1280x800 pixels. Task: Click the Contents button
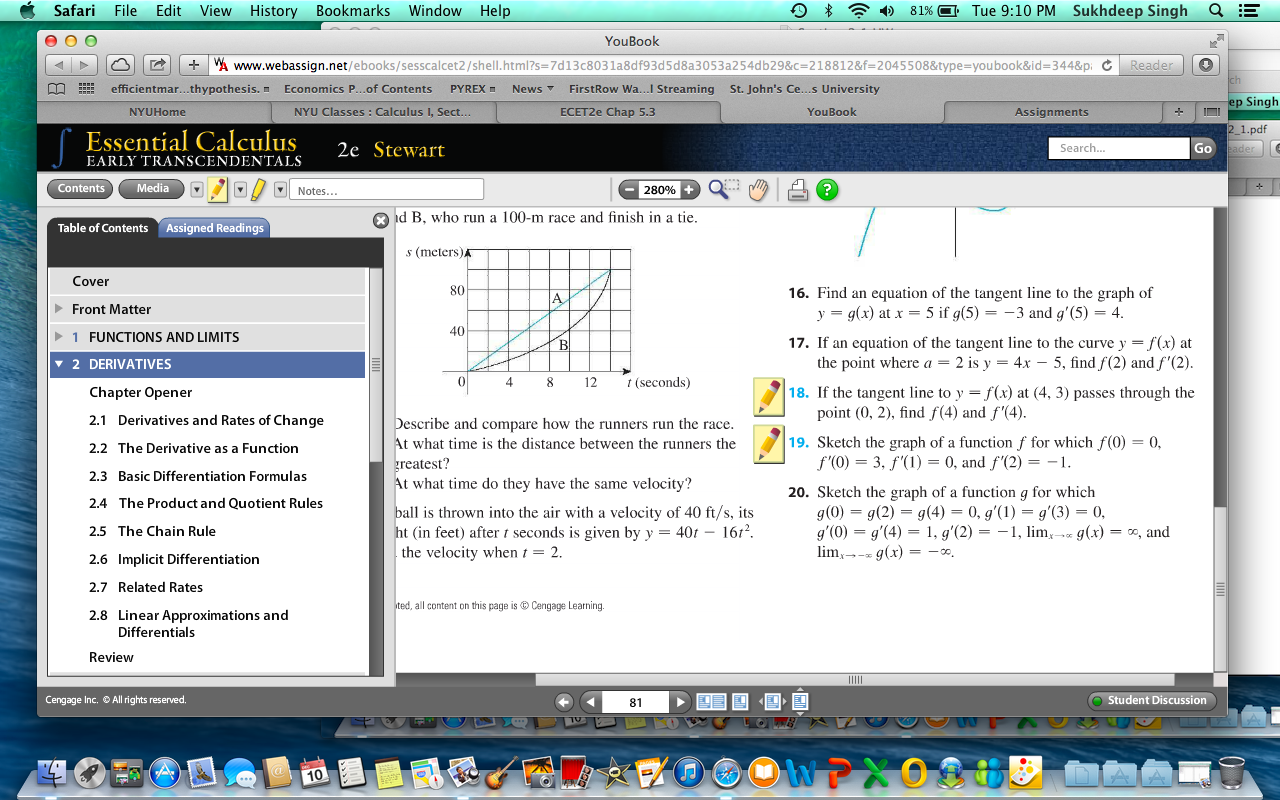pyautogui.click(x=81, y=188)
